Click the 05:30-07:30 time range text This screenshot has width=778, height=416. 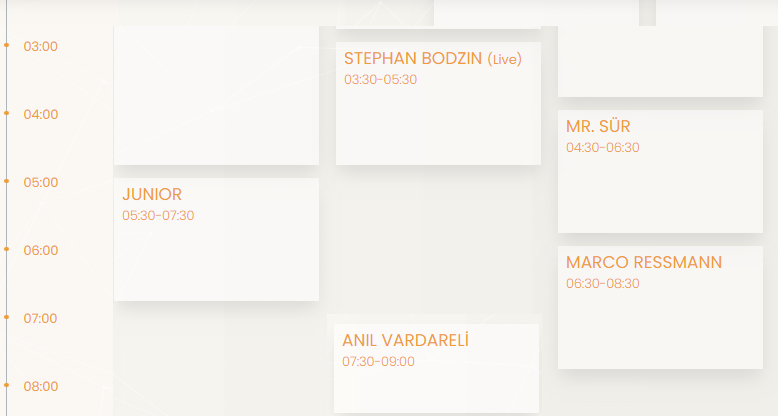tap(158, 215)
